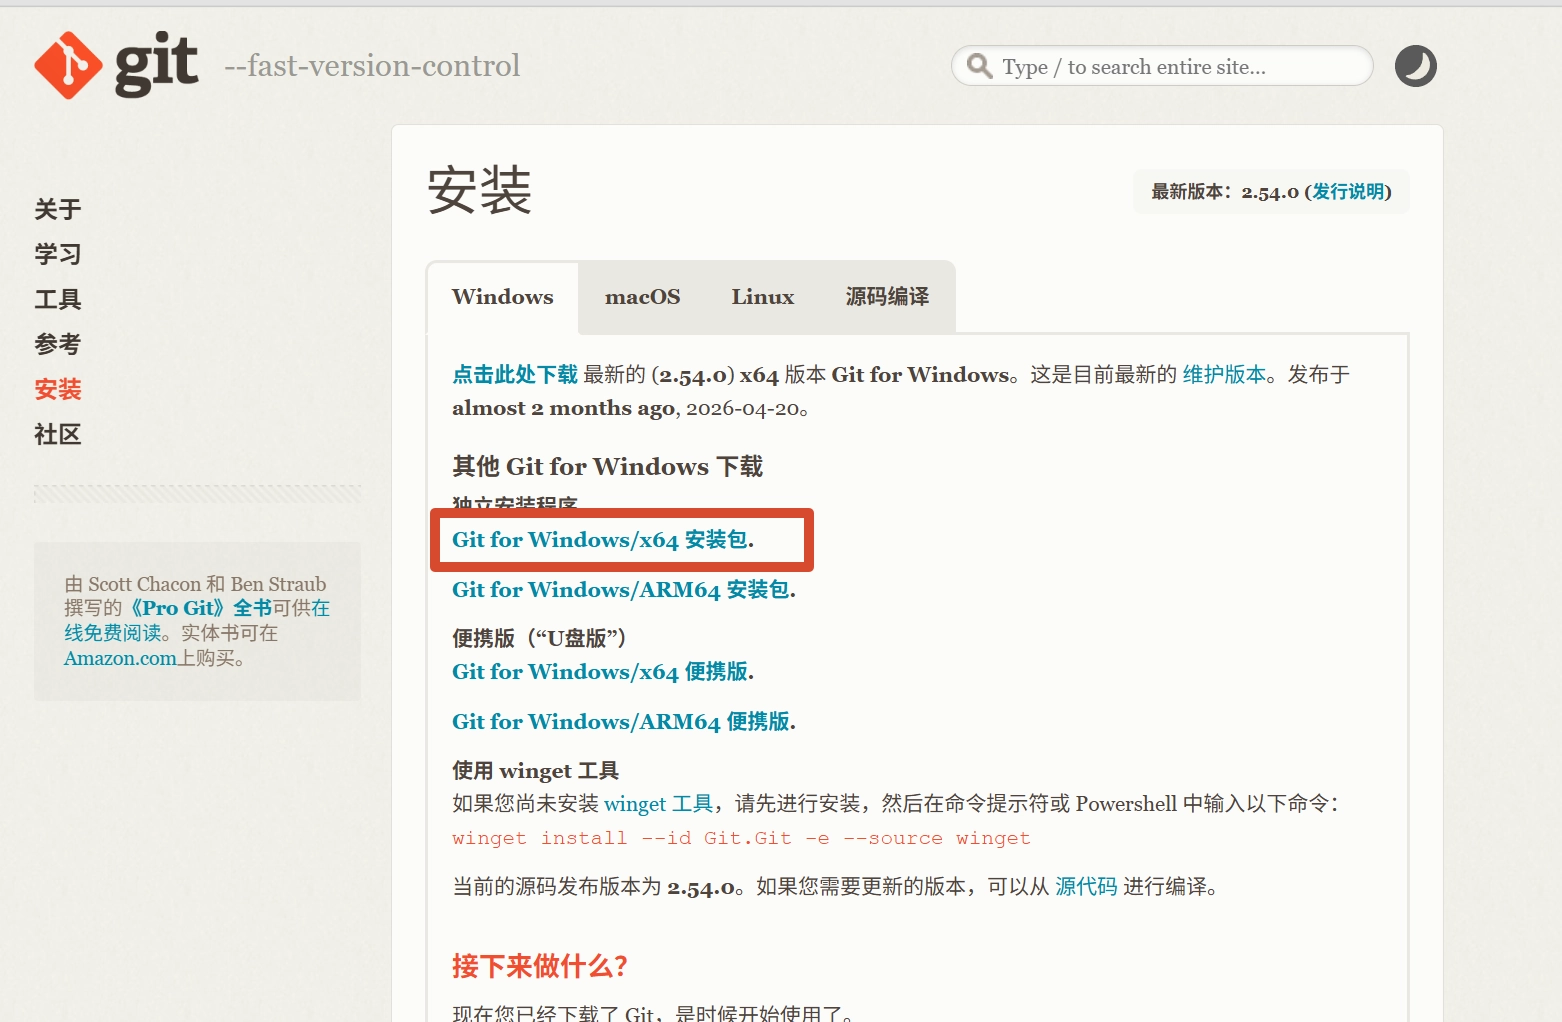This screenshot has width=1562, height=1022.
Task: Open the 源代码 link
Action: point(1086,887)
